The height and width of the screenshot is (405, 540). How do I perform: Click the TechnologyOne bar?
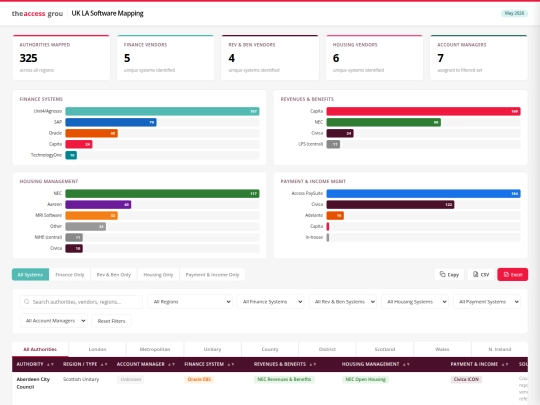tap(71, 155)
